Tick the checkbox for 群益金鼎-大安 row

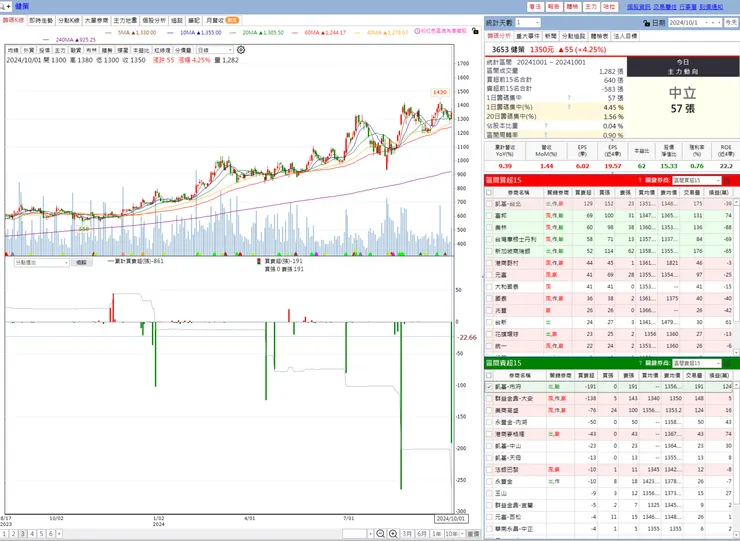click(489, 398)
